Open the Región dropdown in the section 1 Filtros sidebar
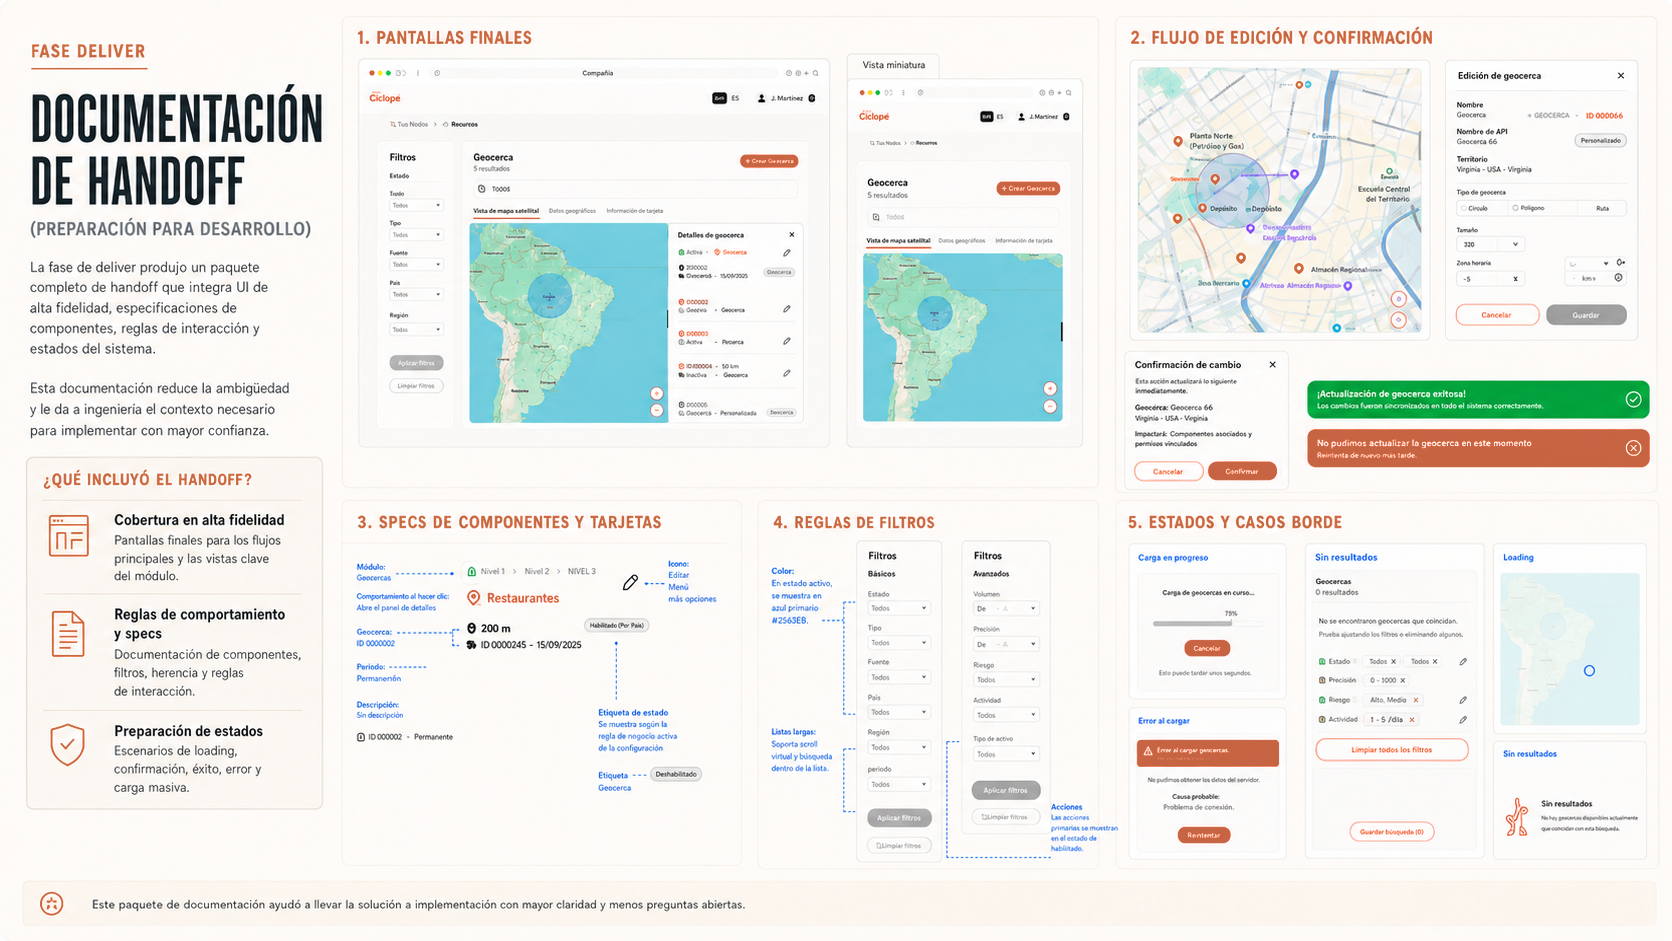 (416, 329)
